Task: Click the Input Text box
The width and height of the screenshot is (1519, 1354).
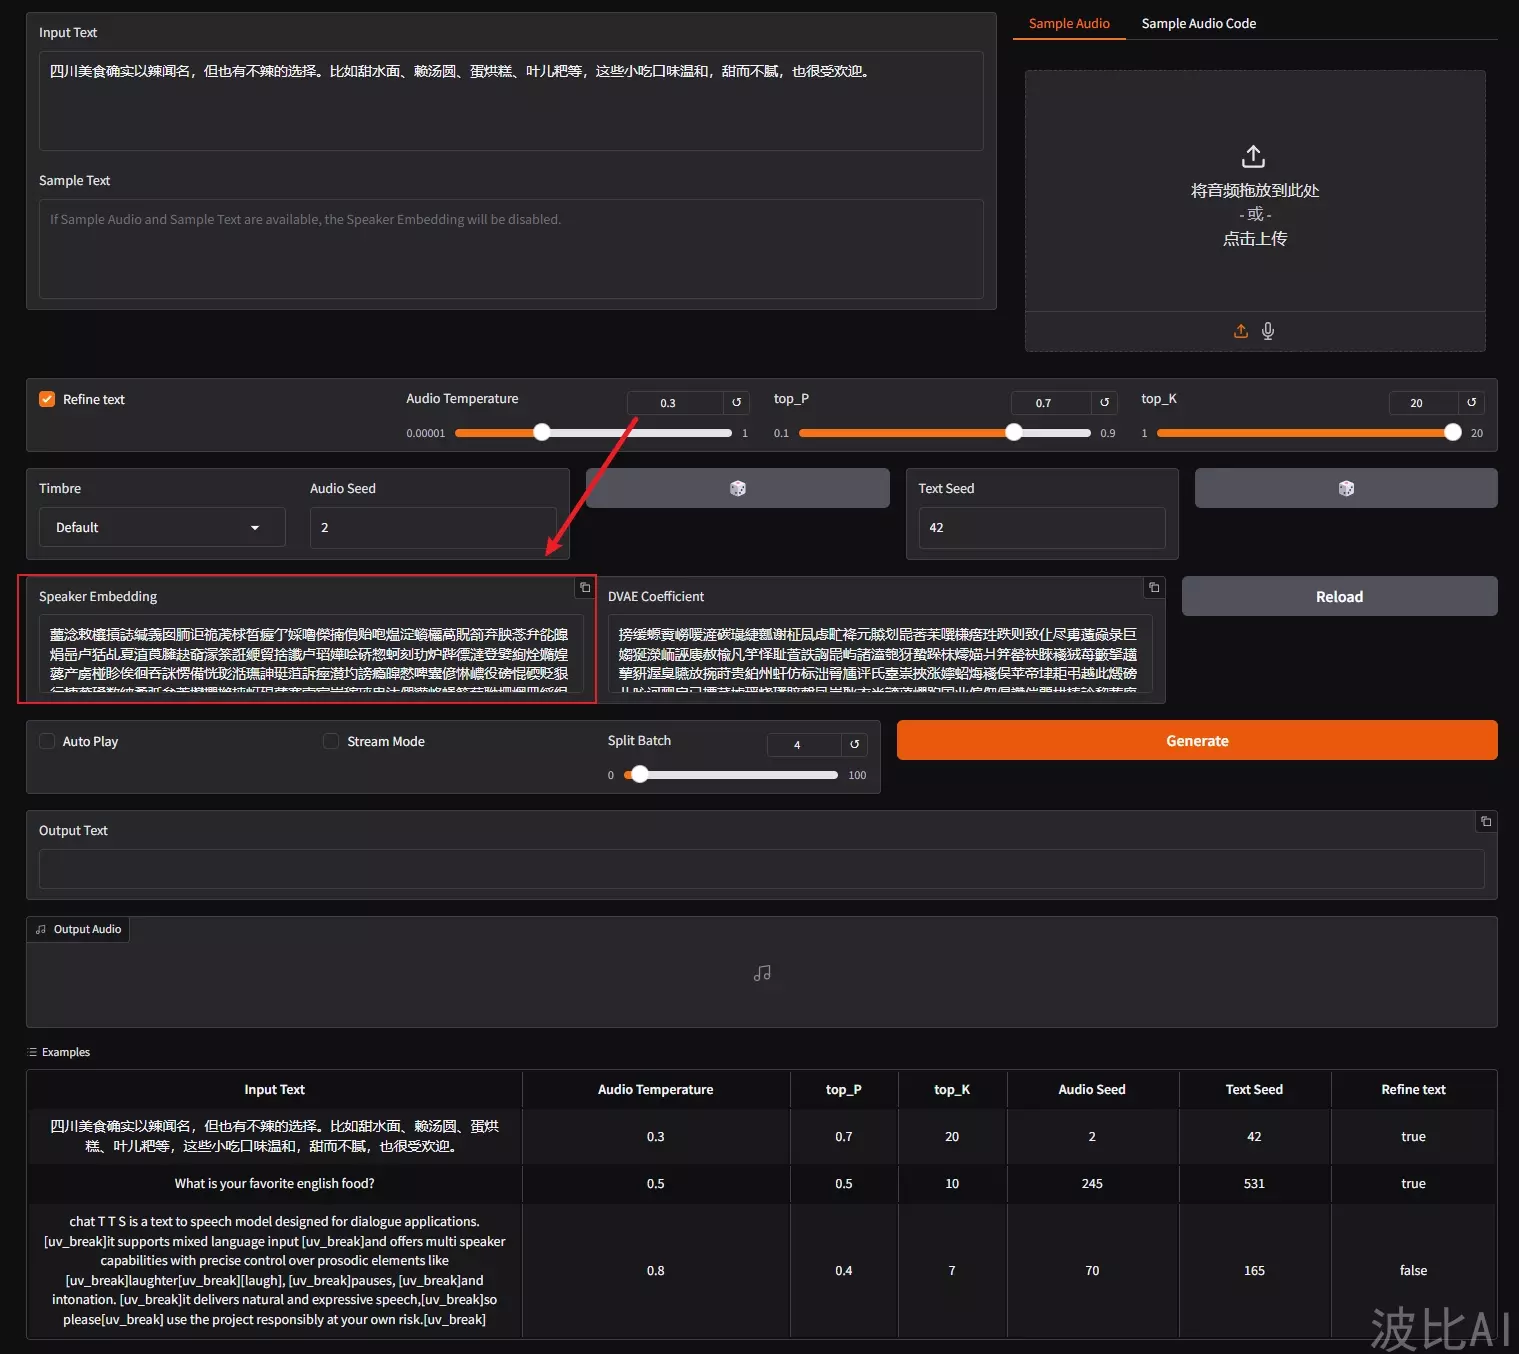Action: (511, 100)
